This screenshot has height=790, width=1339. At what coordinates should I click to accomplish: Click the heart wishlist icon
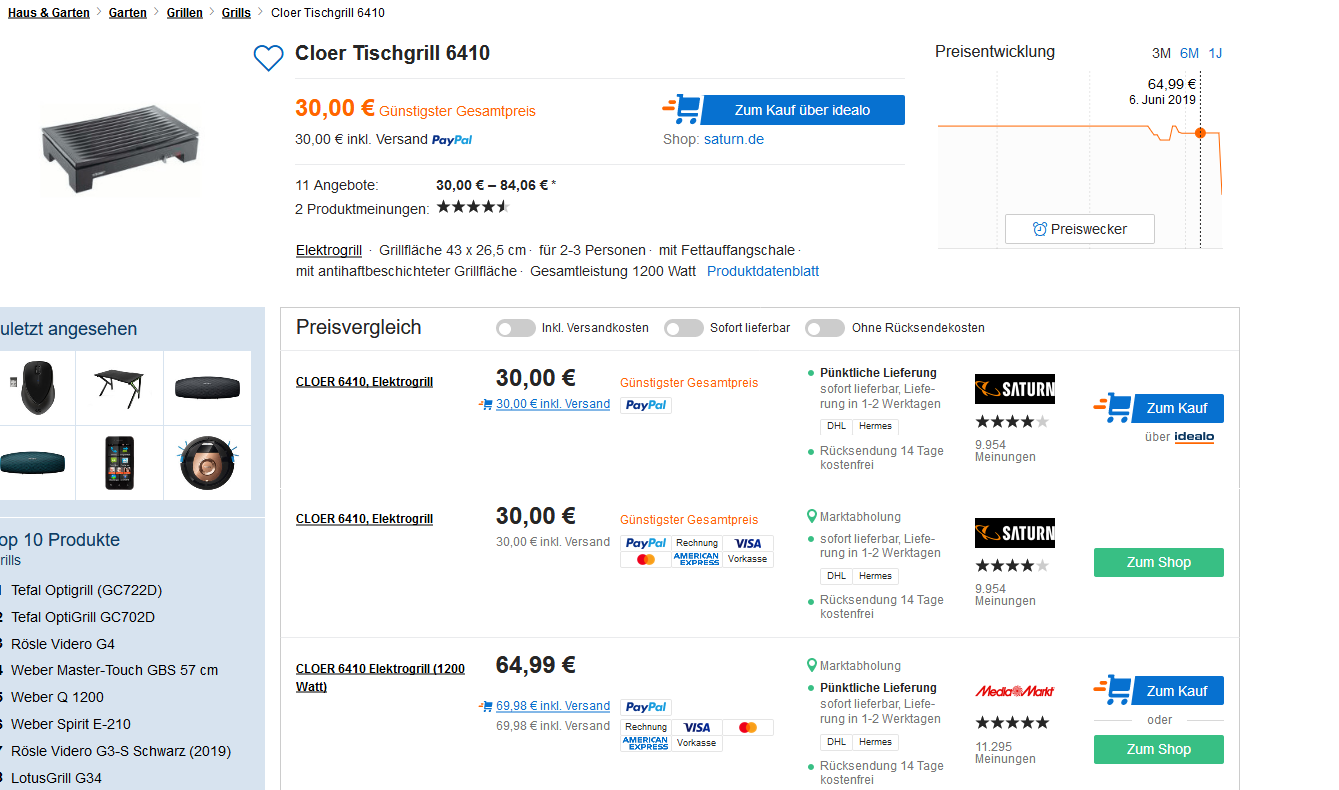click(268, 58)
